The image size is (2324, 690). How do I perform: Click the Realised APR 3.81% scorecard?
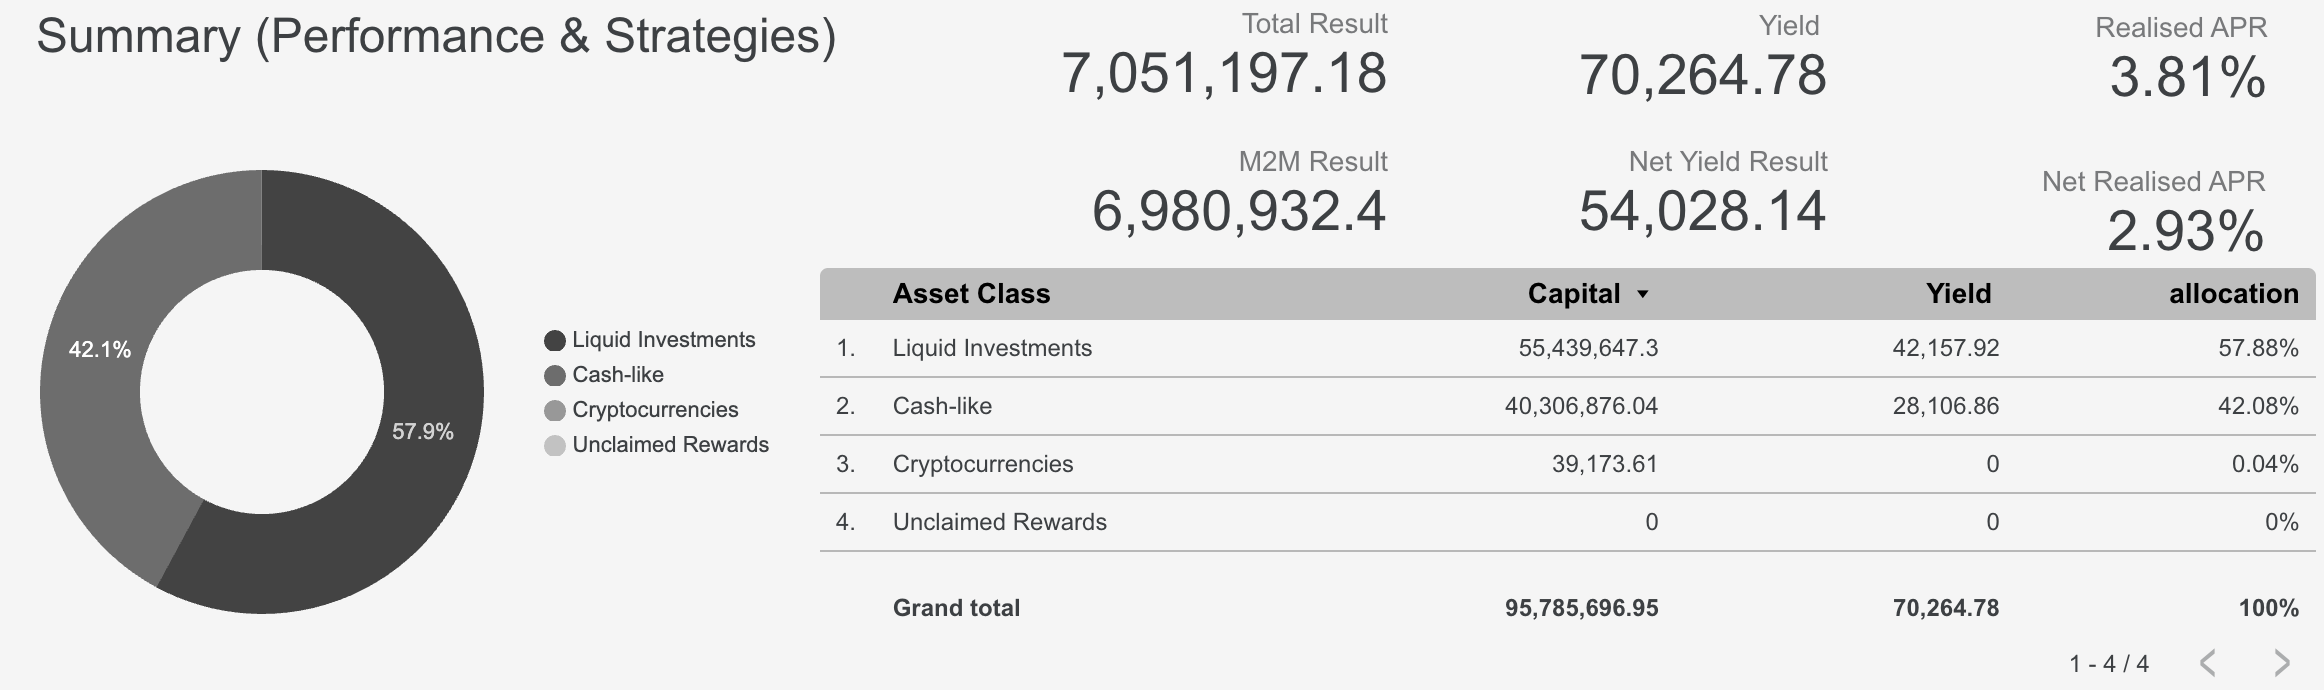click(x=2187, y=77)
